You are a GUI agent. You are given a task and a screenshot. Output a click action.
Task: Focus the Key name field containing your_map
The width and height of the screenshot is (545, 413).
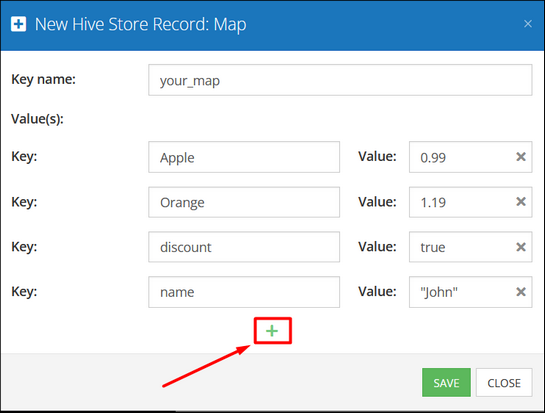pos(340,80)
